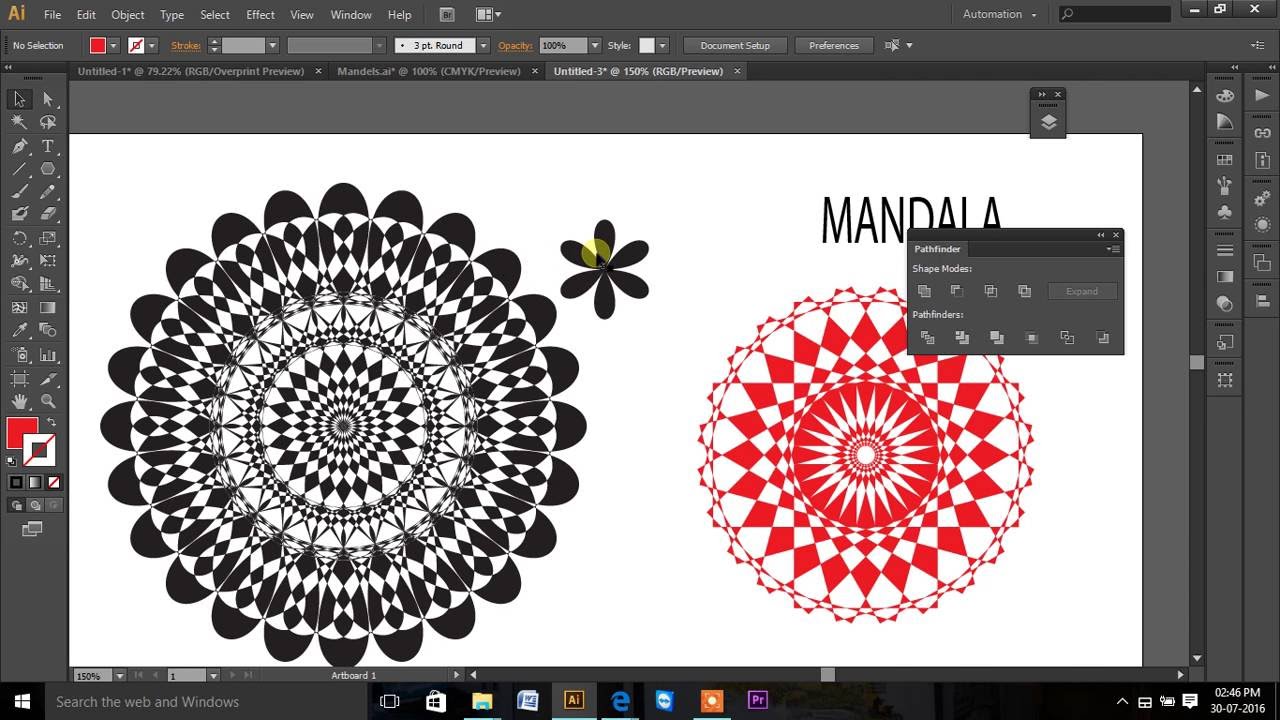Select the Artboard tool
1280x720 pixels.
pos(19,378)
